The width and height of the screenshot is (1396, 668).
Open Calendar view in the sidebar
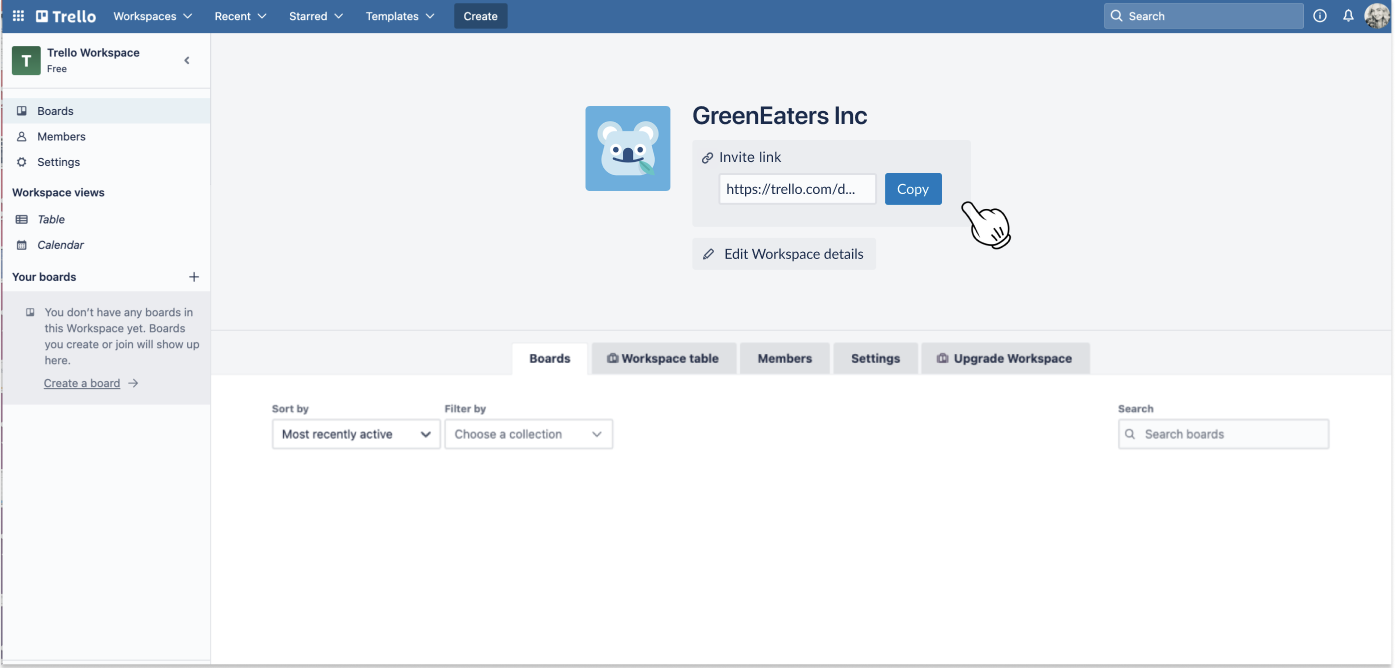(60, 245)
